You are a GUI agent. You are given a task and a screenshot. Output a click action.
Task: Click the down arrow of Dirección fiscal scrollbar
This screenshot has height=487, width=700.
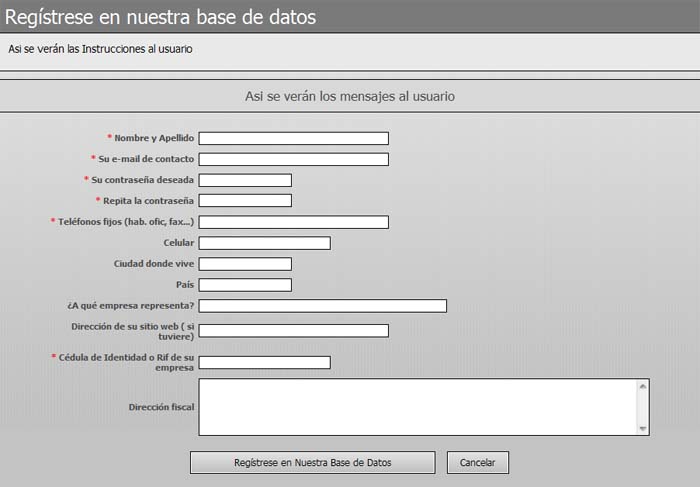click(x=643, y=428)
